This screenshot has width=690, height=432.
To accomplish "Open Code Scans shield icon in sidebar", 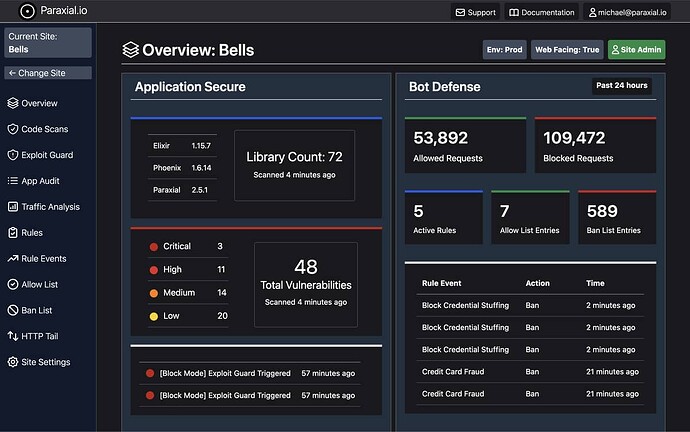I will 13,129.
